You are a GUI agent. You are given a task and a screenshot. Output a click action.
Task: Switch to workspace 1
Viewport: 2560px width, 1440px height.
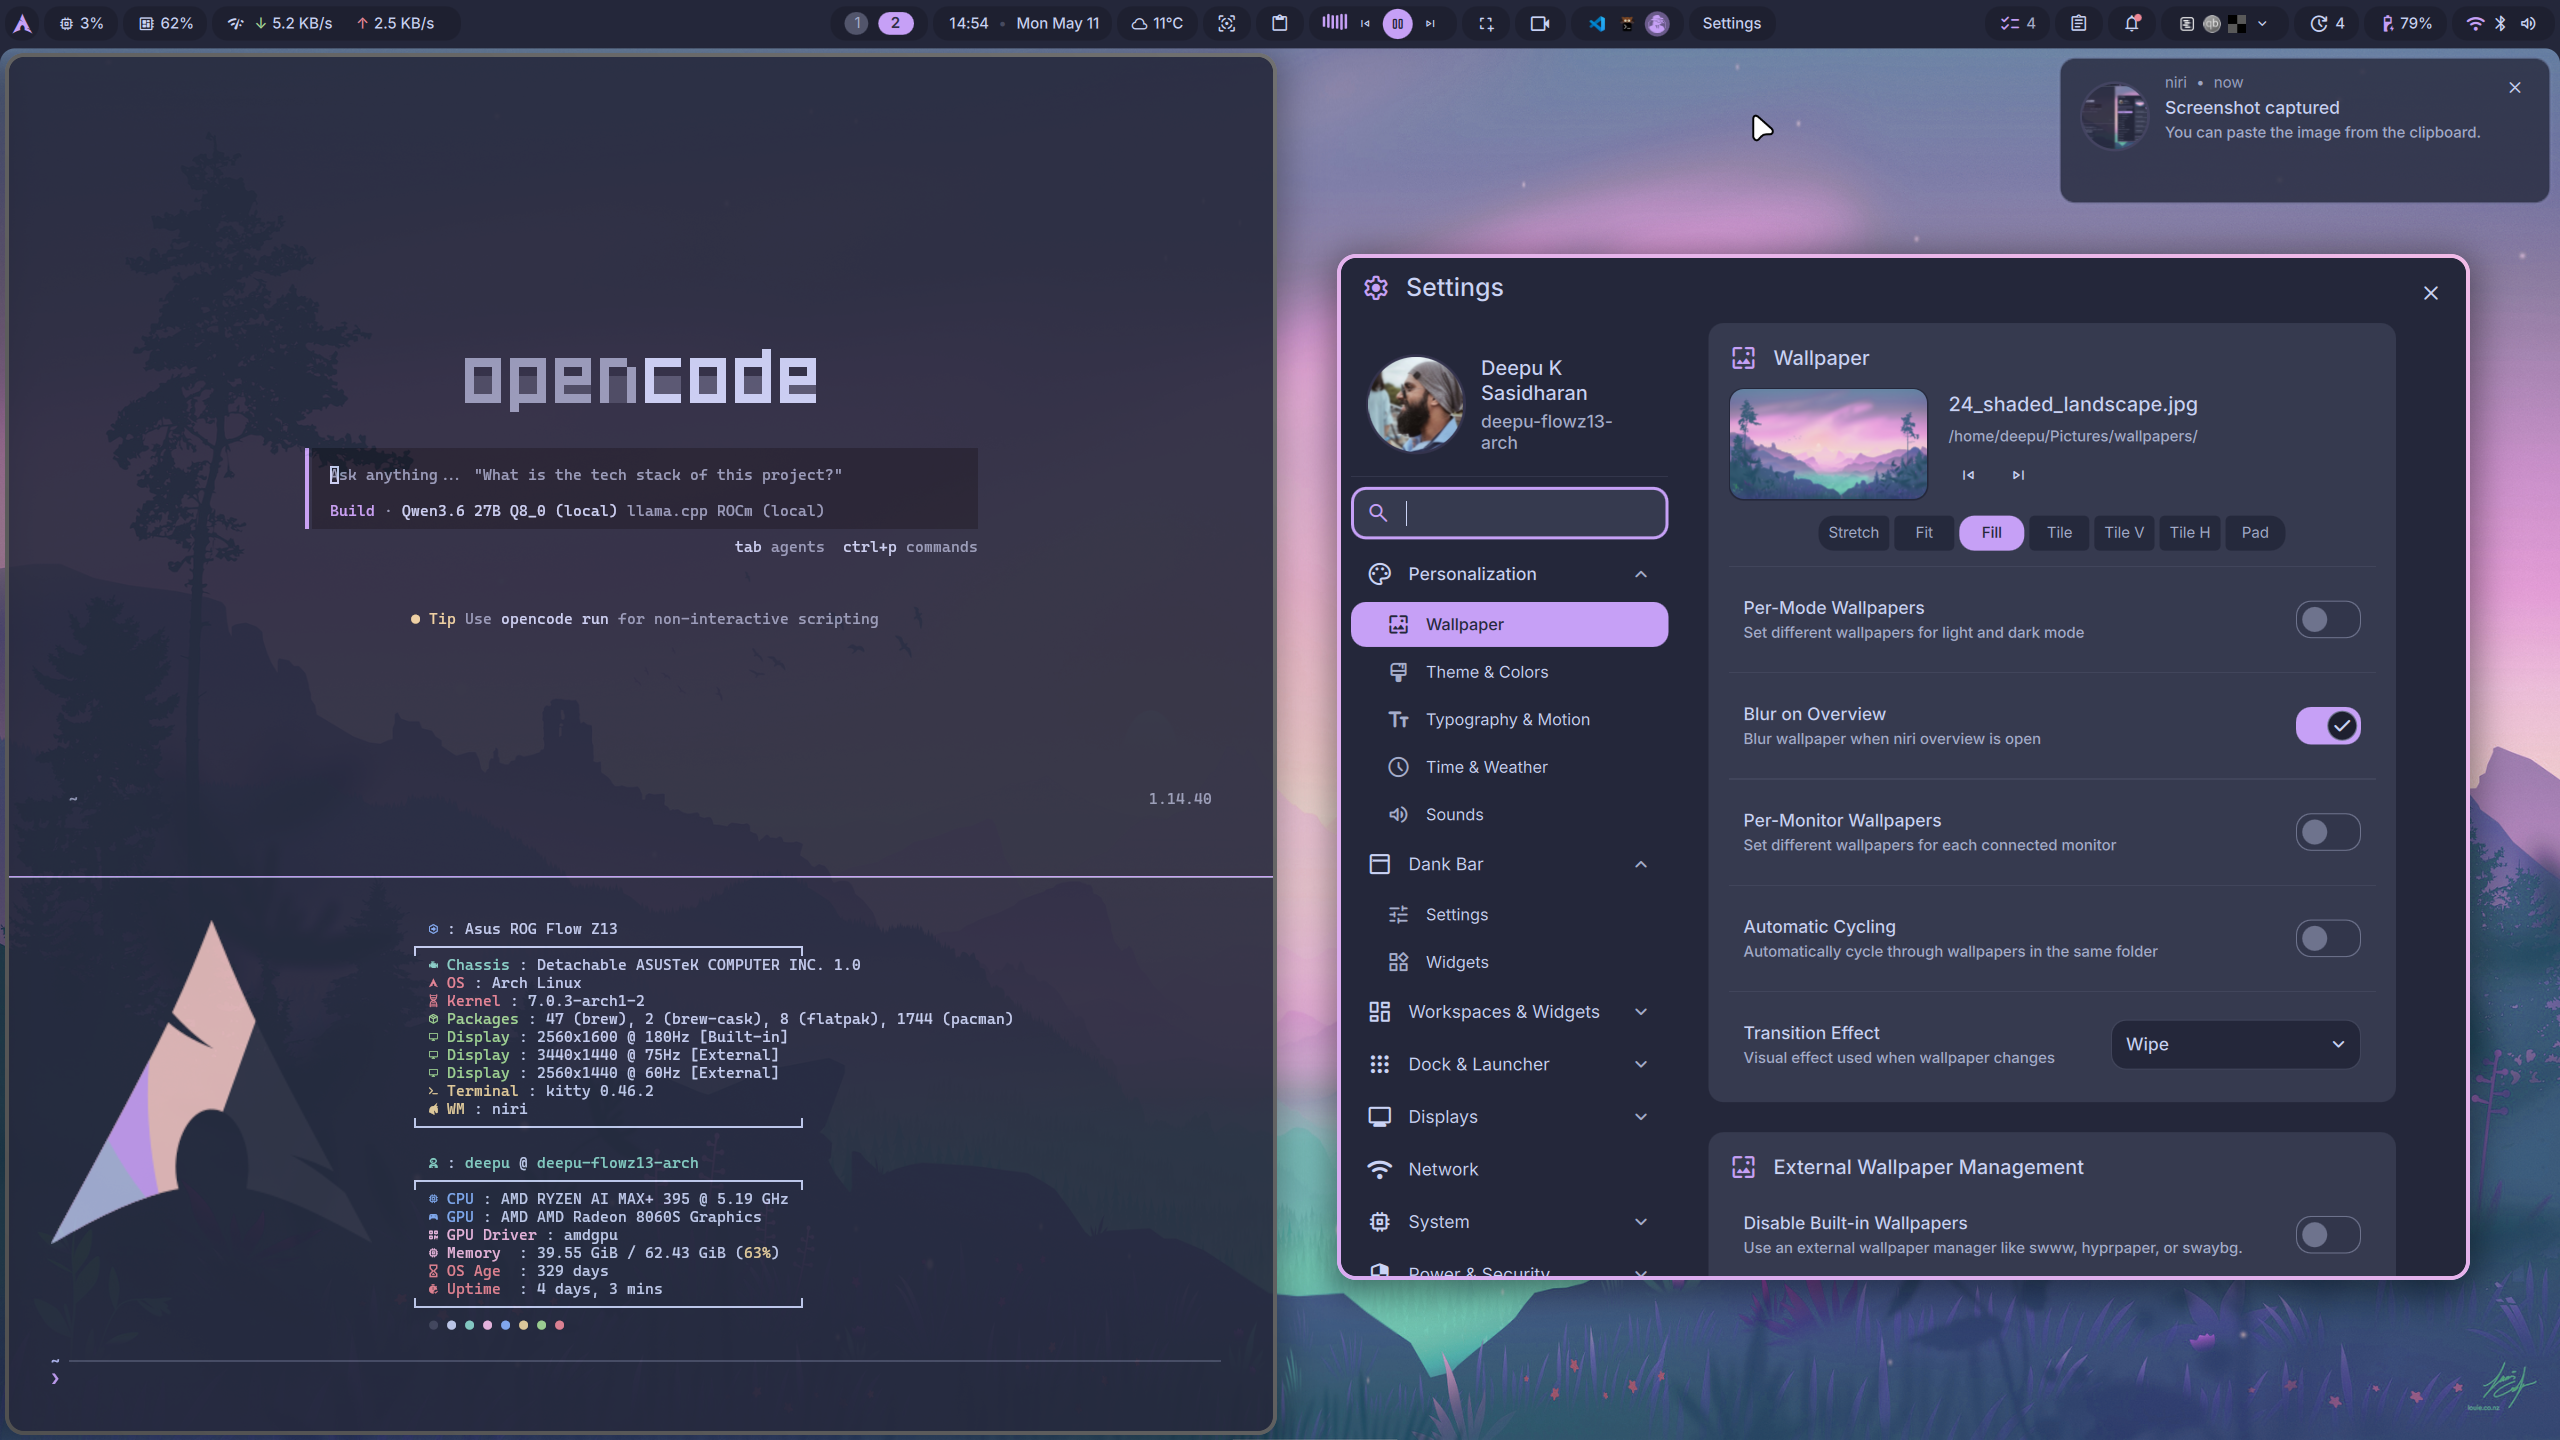point(856,23)
